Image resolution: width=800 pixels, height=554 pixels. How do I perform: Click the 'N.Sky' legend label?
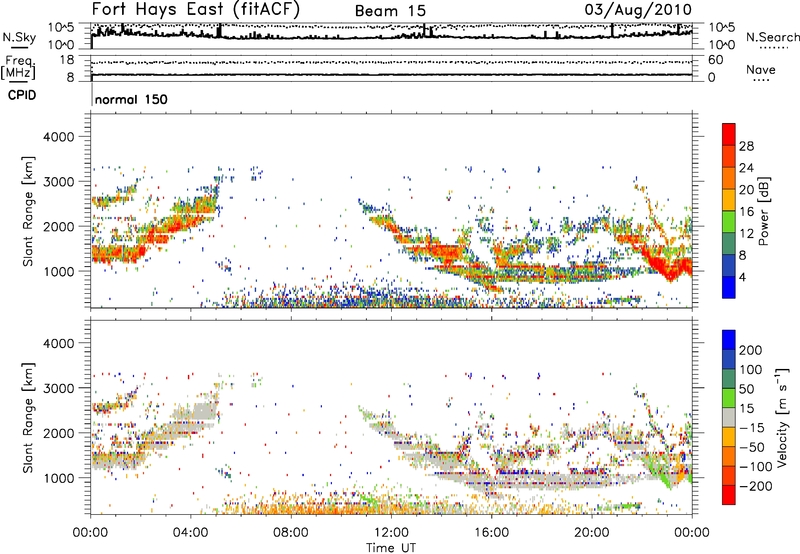point(19,37)
